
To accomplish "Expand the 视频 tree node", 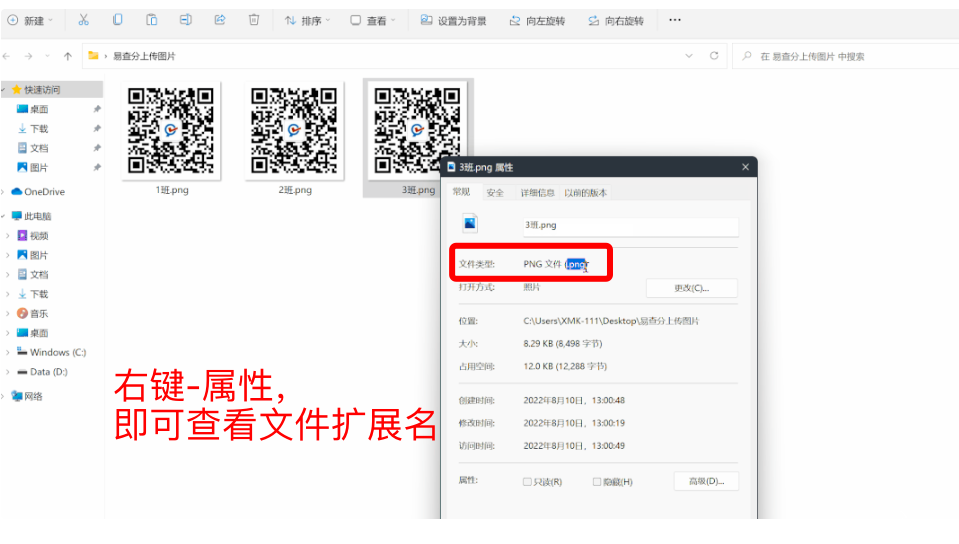I will [8, 236].
